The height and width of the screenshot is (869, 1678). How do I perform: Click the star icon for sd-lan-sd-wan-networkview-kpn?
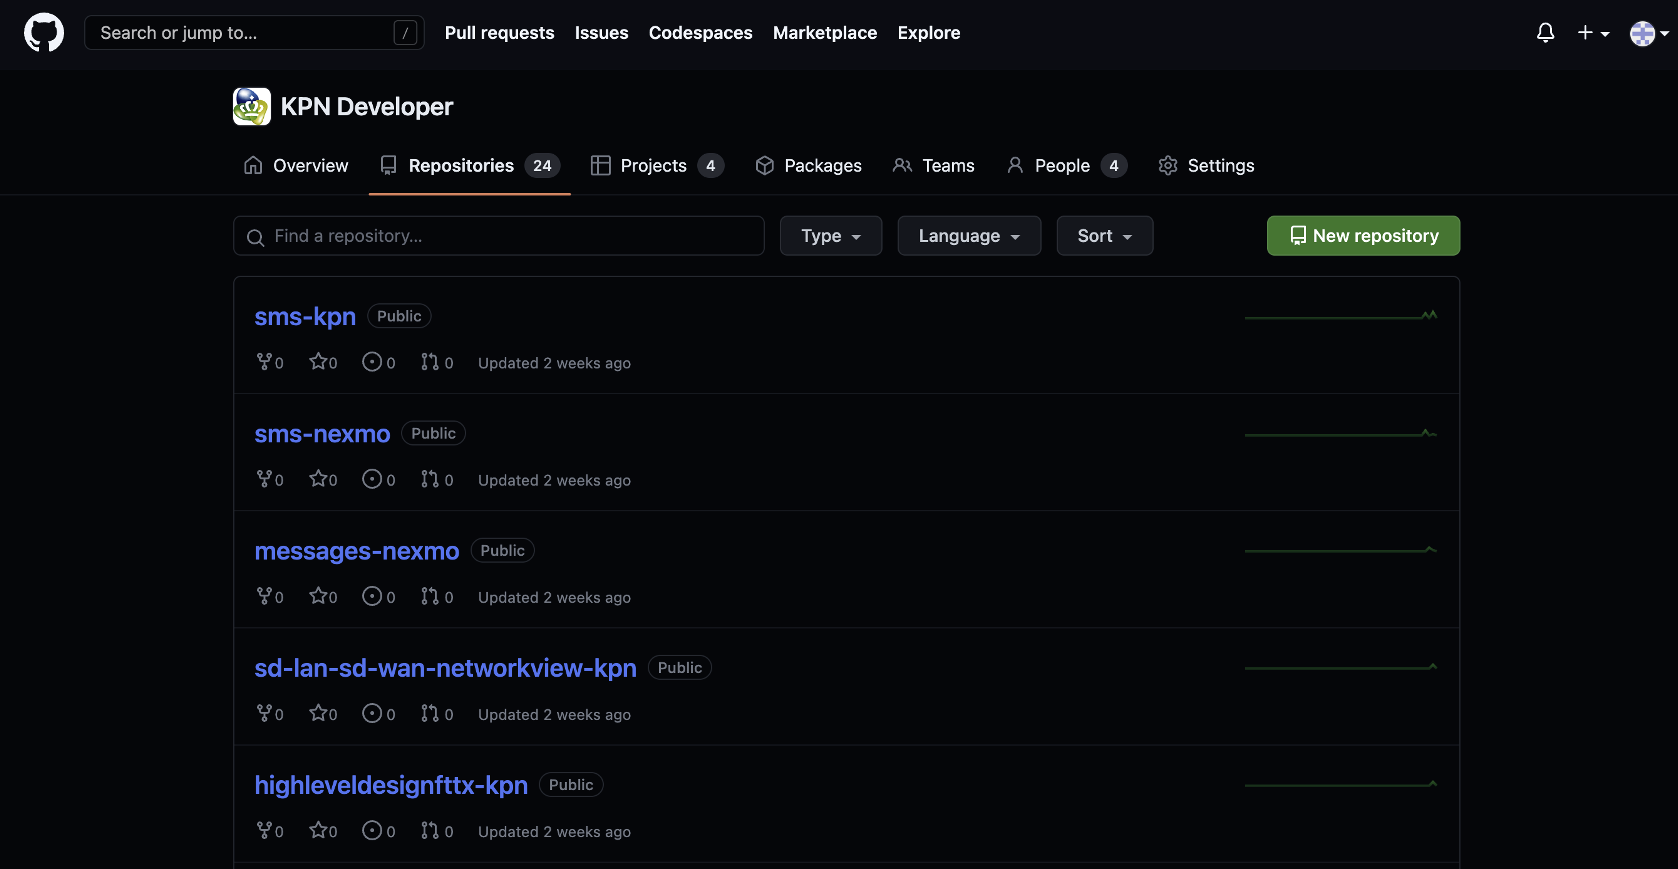(x=318, y=713)
